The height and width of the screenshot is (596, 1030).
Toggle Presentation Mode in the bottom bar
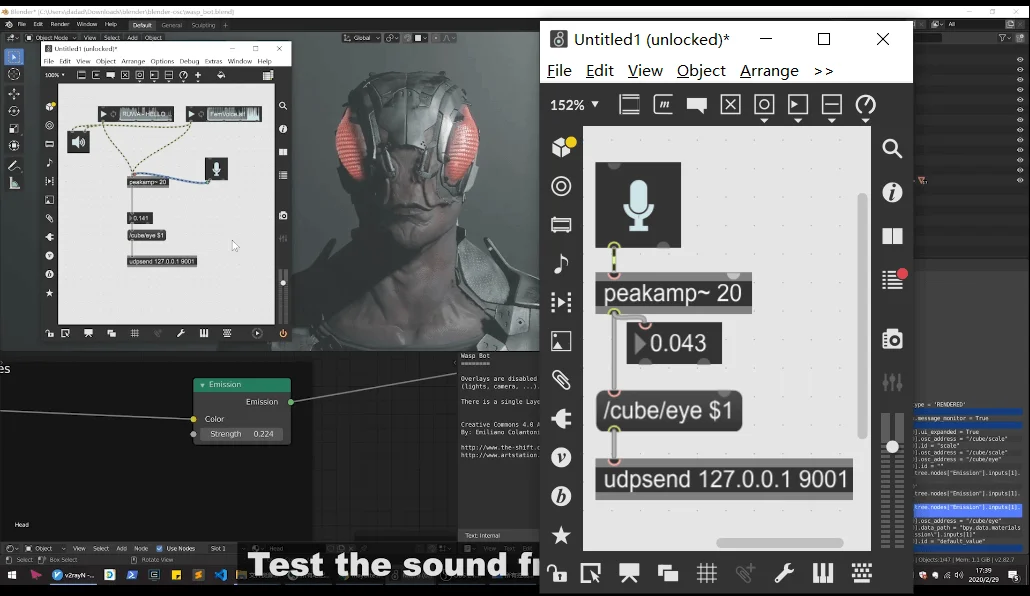tap(628, 573)
